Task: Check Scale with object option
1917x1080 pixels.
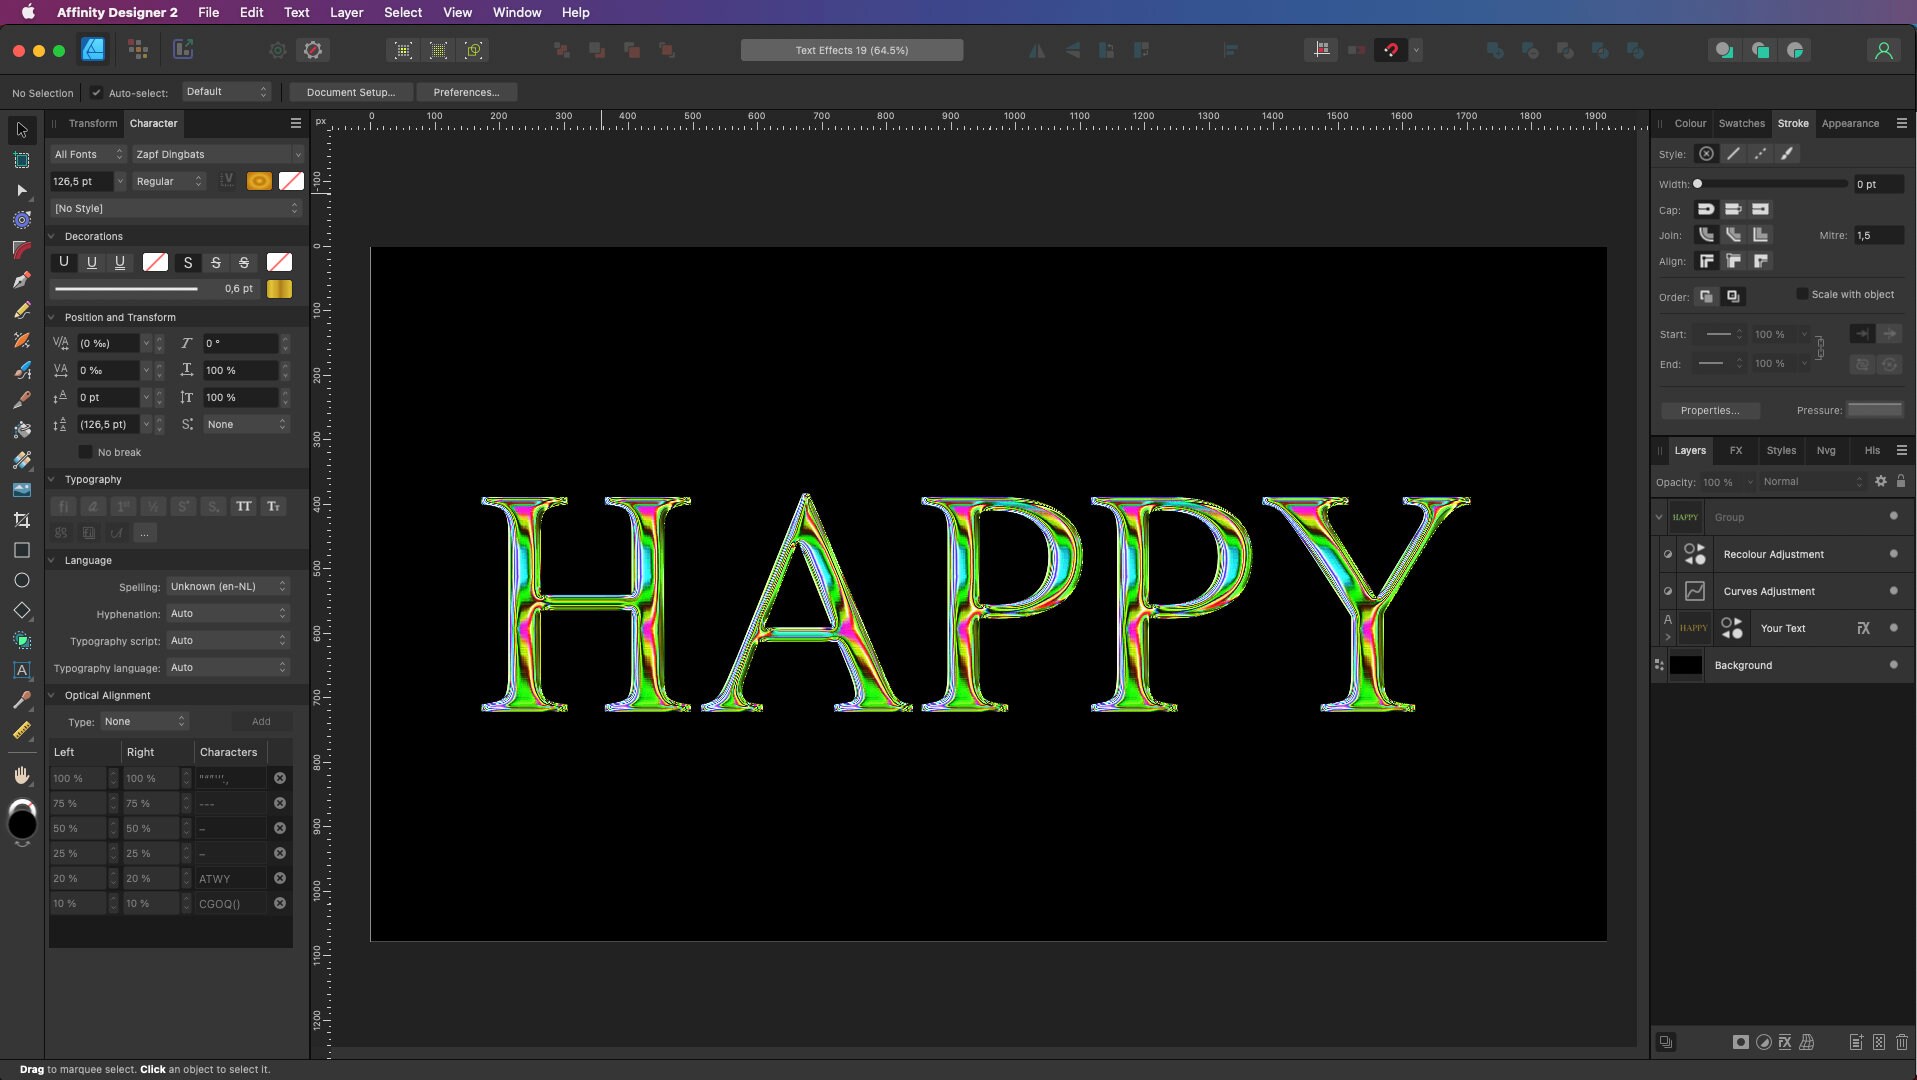Action: coord(1802,294)
